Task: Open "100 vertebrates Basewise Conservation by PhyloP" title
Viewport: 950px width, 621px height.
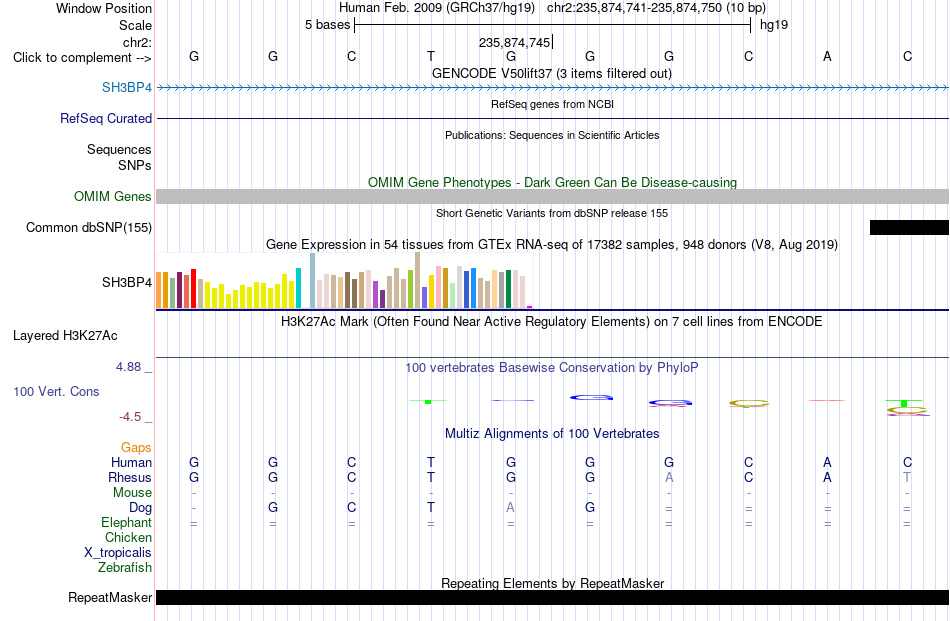Action: [552, 368]
